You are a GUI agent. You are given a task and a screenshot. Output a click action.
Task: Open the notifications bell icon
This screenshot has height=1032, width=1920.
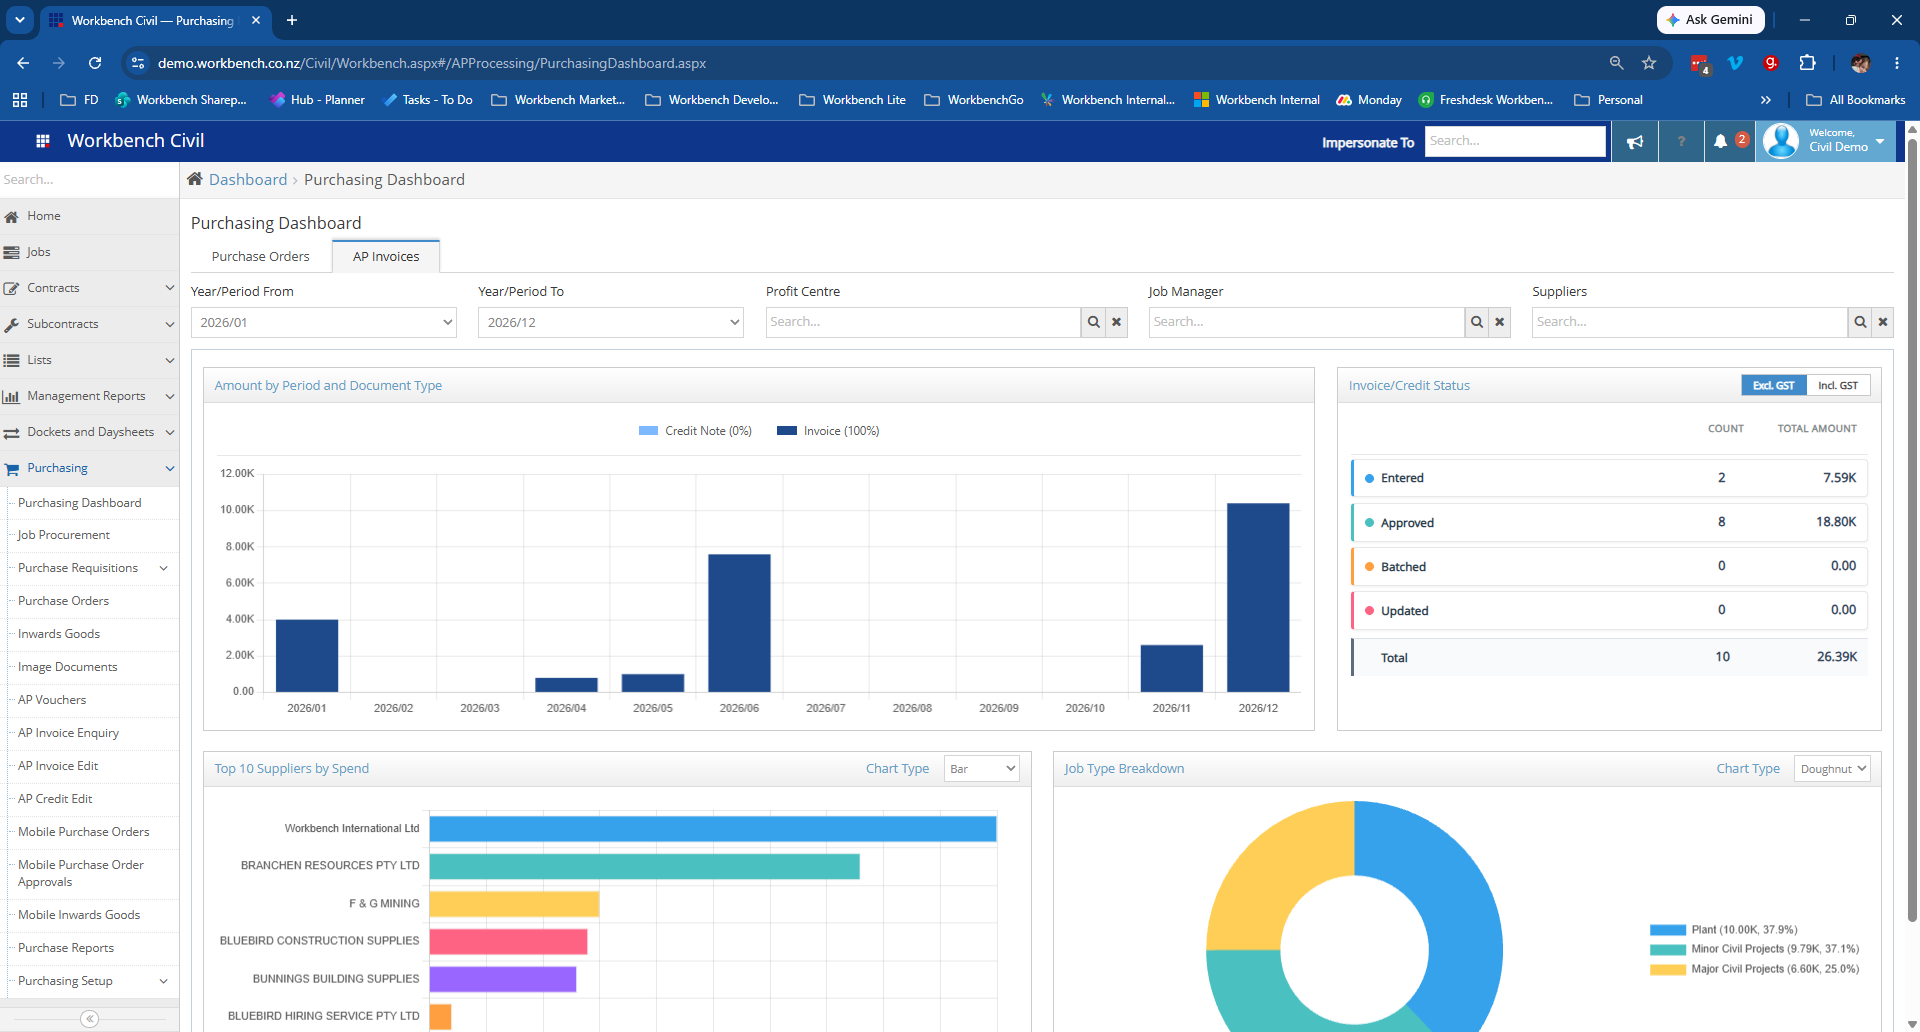[1720, 142]
